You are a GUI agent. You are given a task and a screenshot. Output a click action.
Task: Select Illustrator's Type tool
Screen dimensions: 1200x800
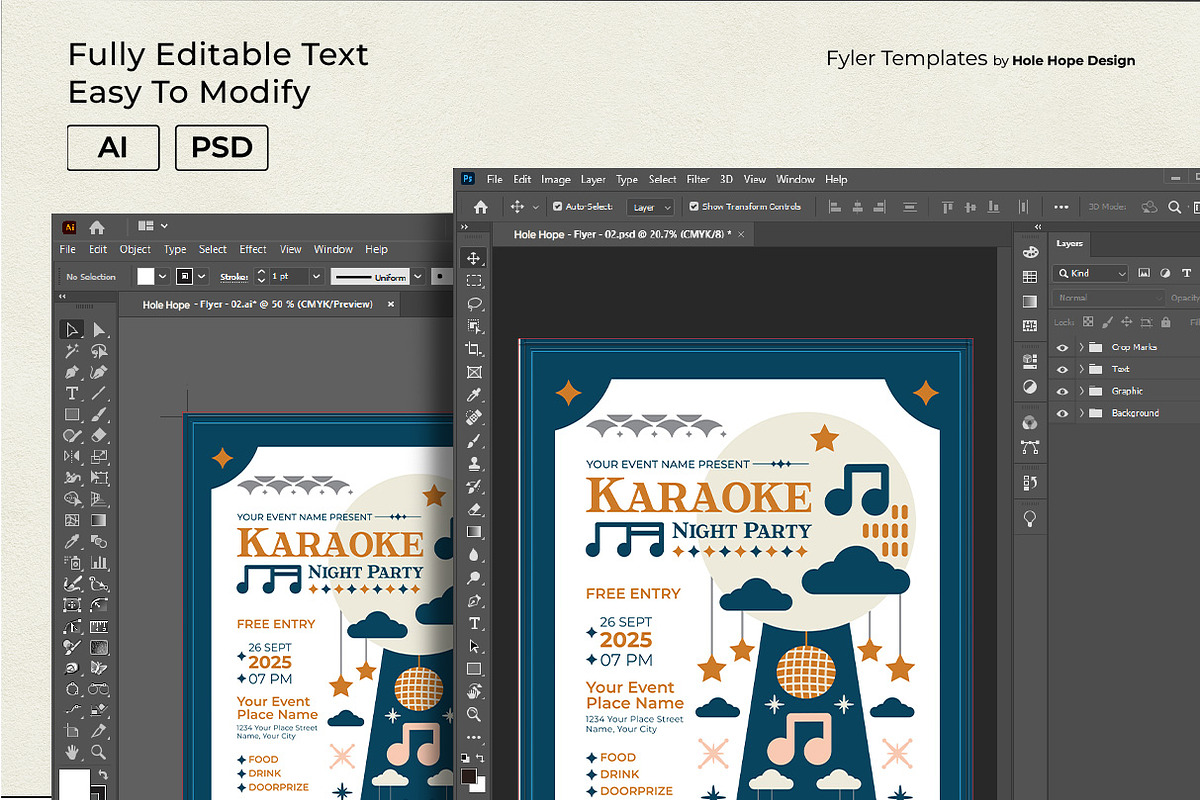[x=72, y=393]
